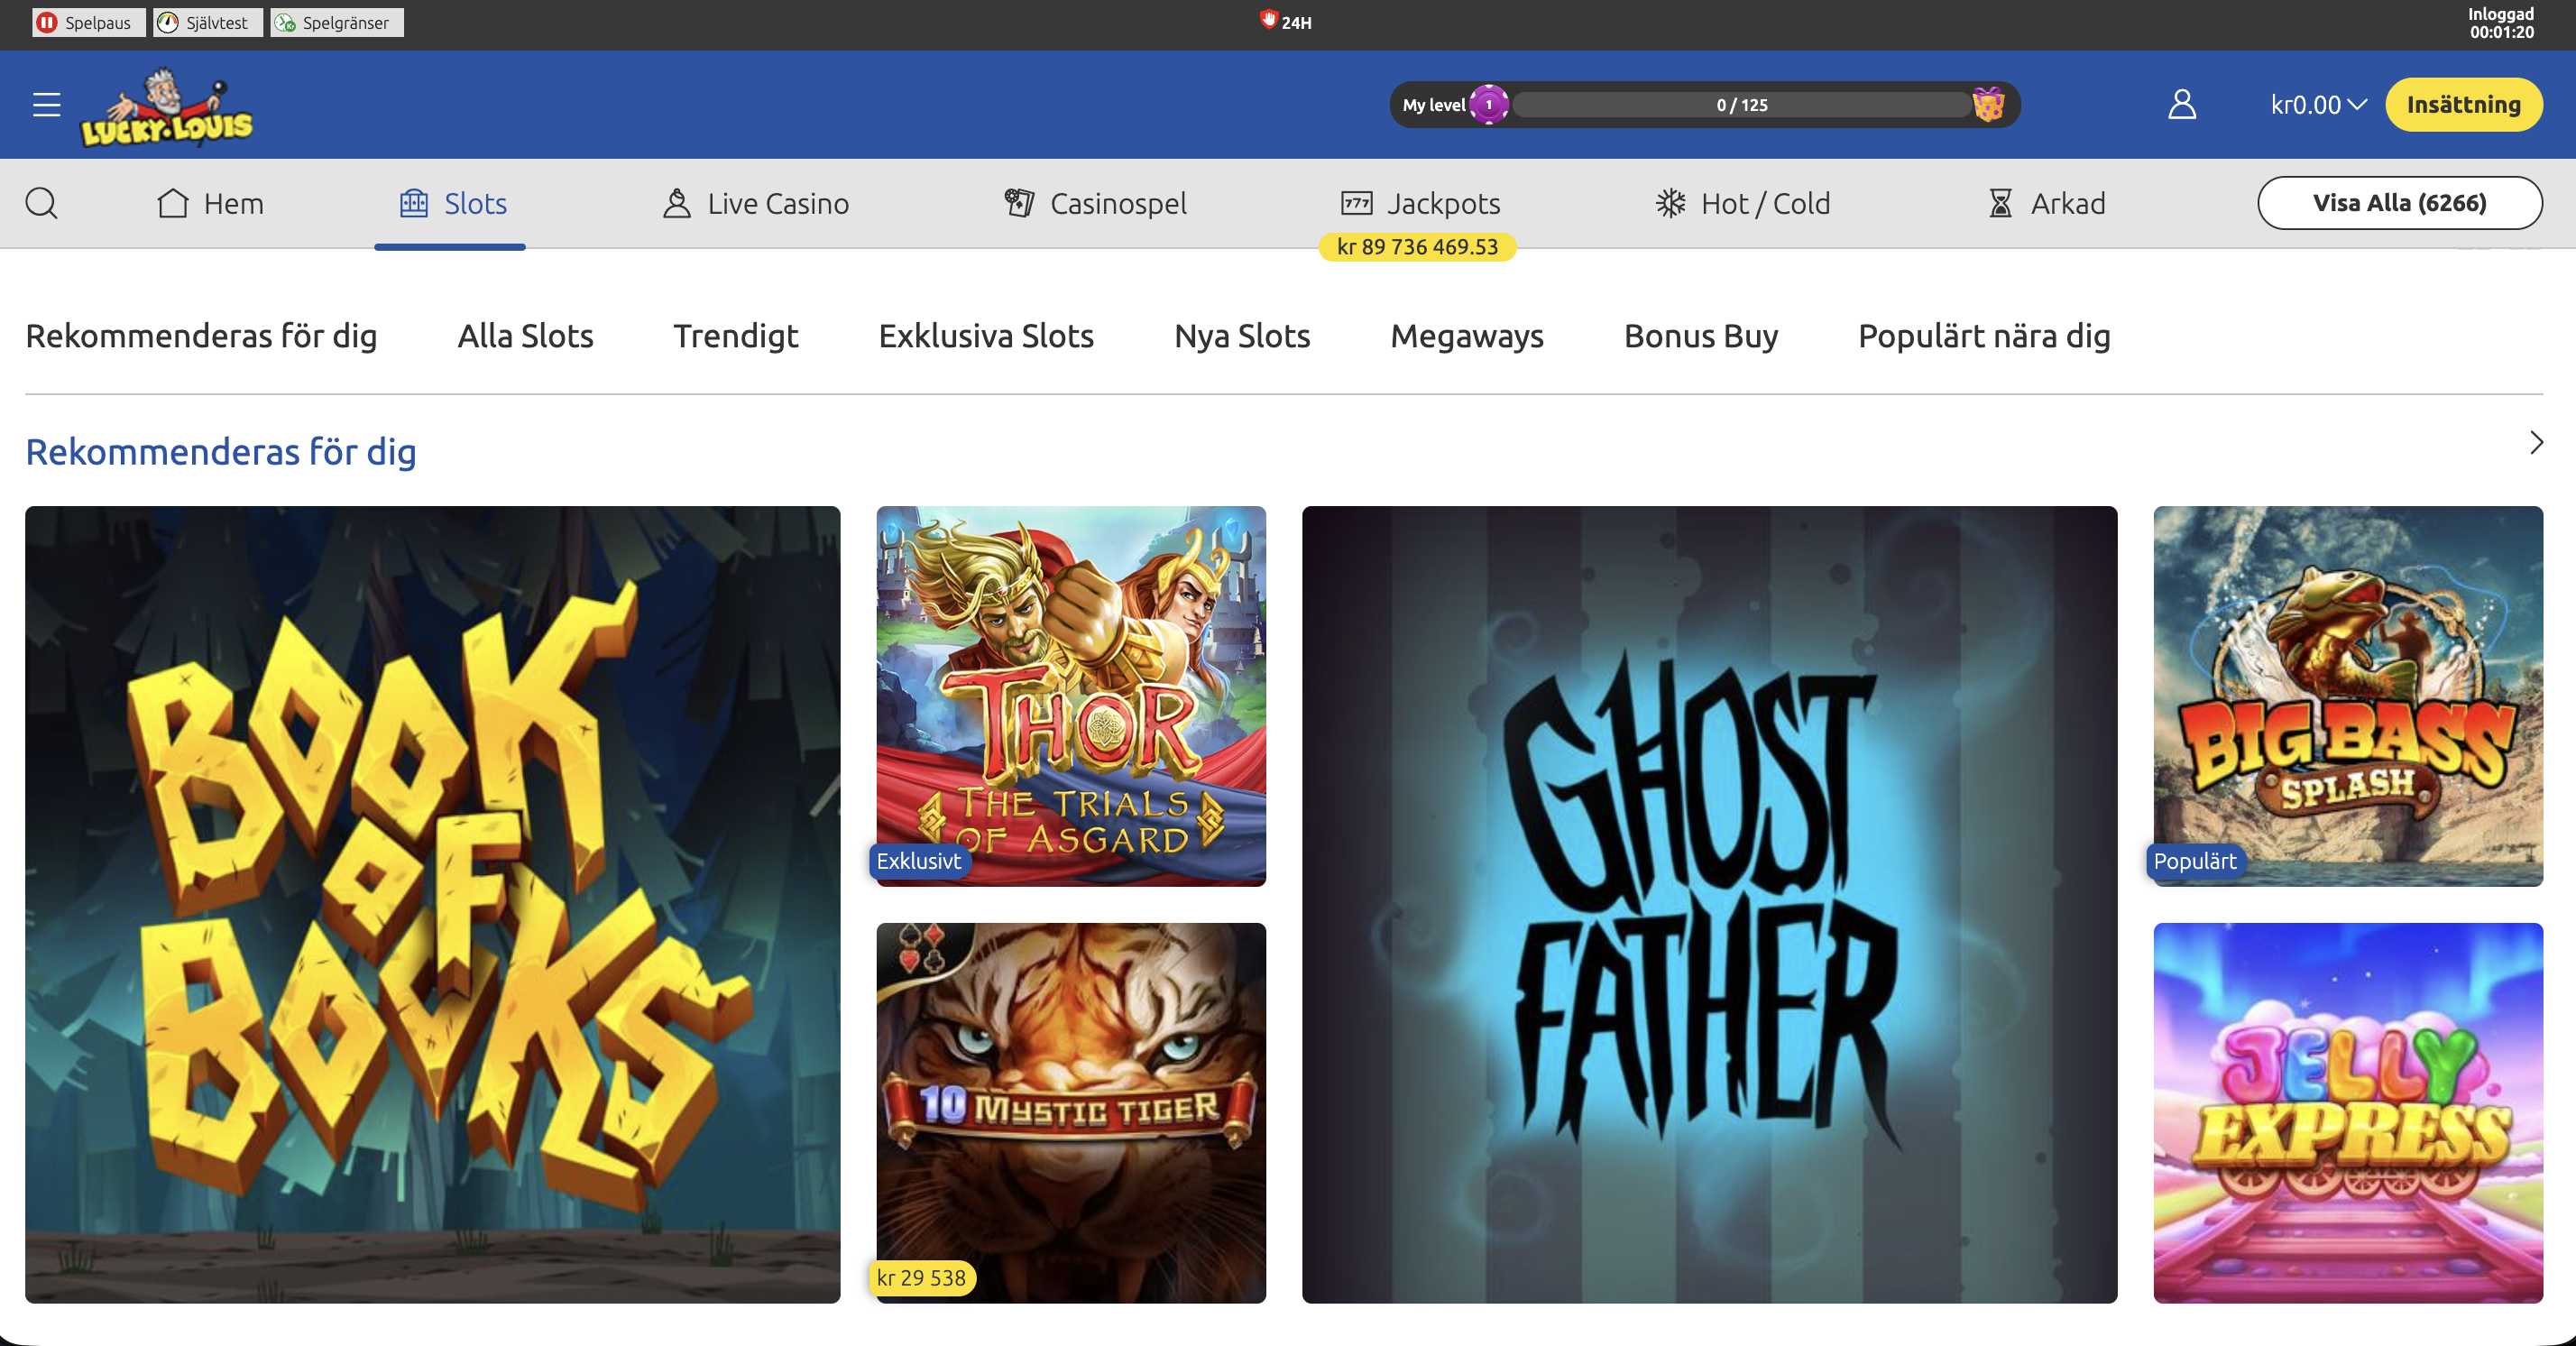The height and width of the screenshot is (1346, 2576).
Task: Click the My level progress bar
Action: (1741, 104)
